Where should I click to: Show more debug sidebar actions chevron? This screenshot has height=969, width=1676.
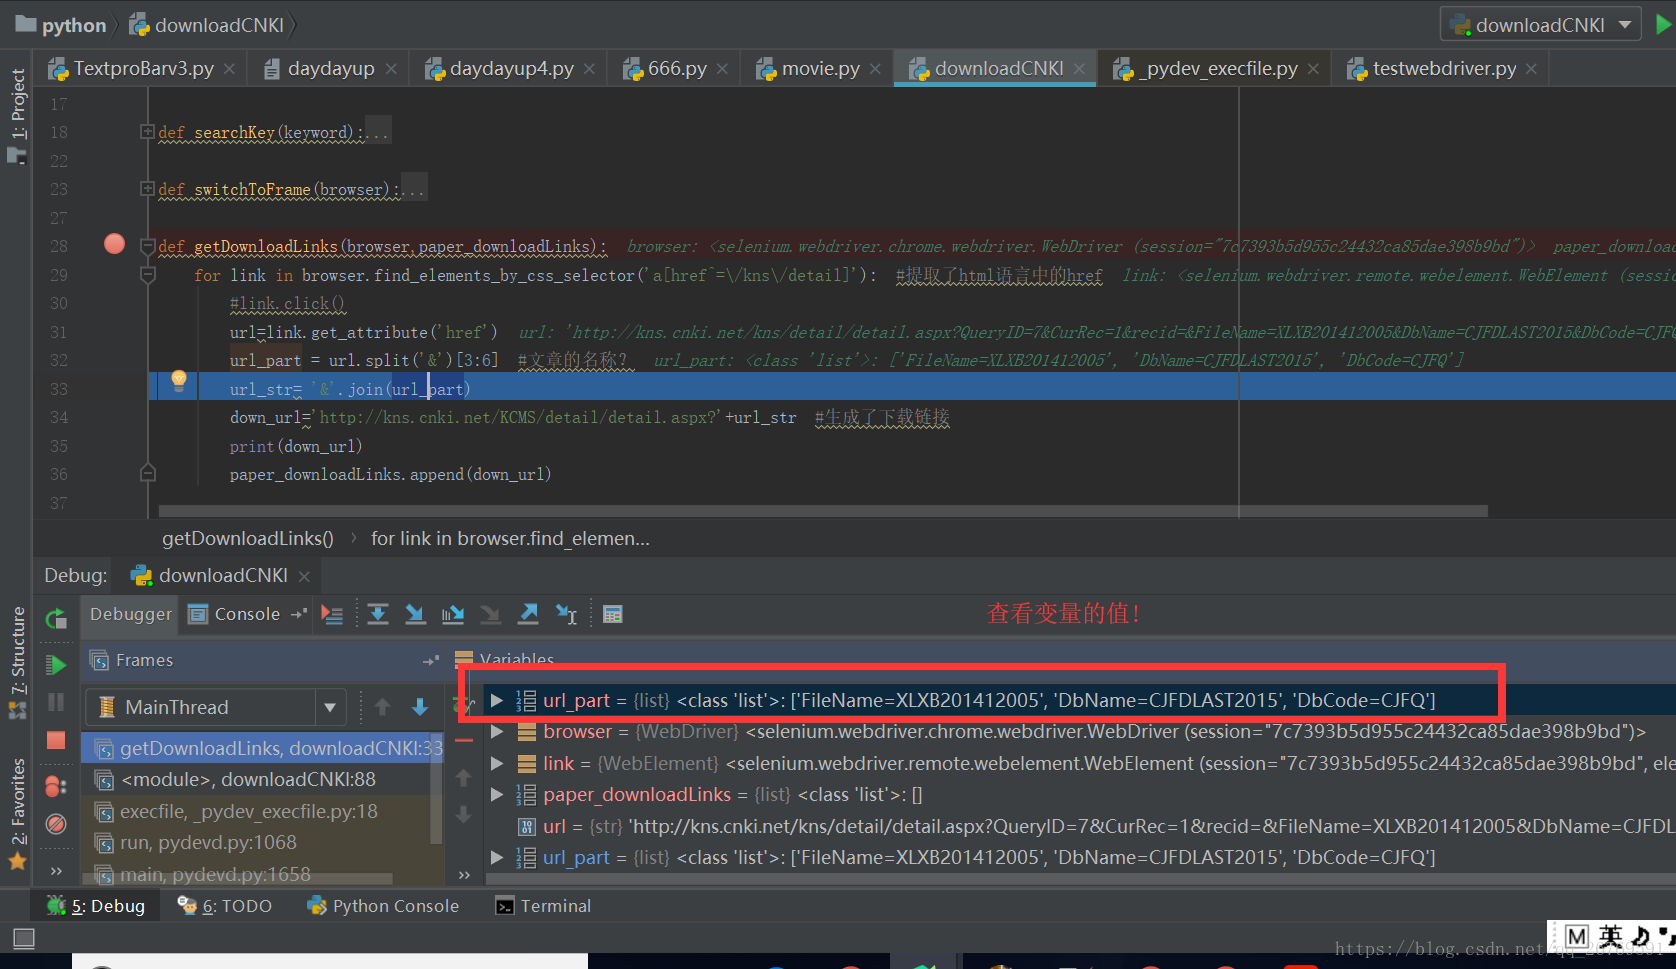[56, 871]
